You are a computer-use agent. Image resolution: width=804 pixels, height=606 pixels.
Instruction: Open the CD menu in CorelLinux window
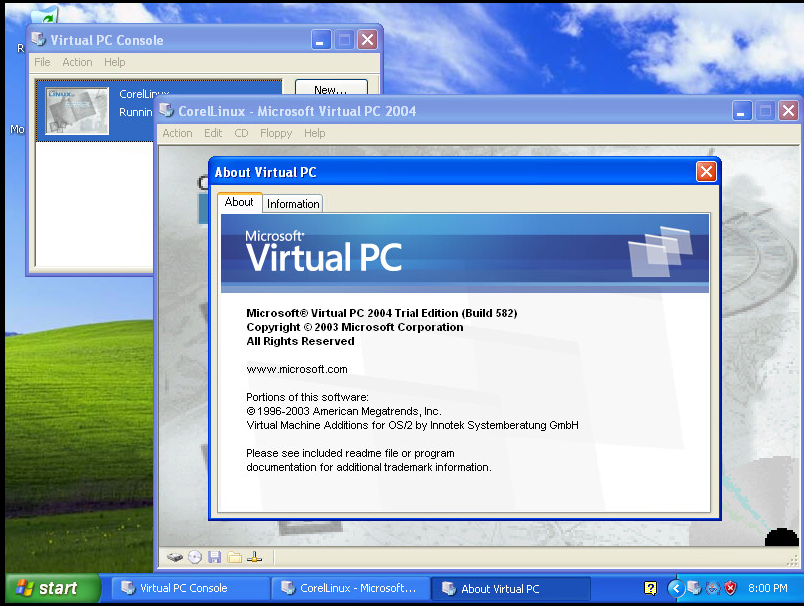tap(241, 133)
